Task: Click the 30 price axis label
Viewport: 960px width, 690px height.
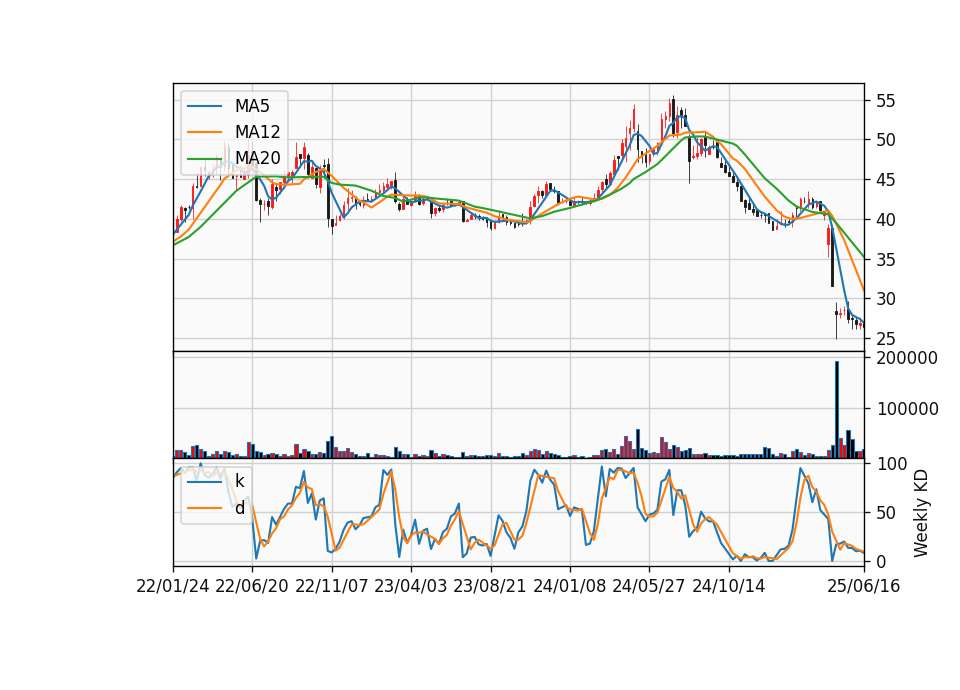Action: point(885,299)
